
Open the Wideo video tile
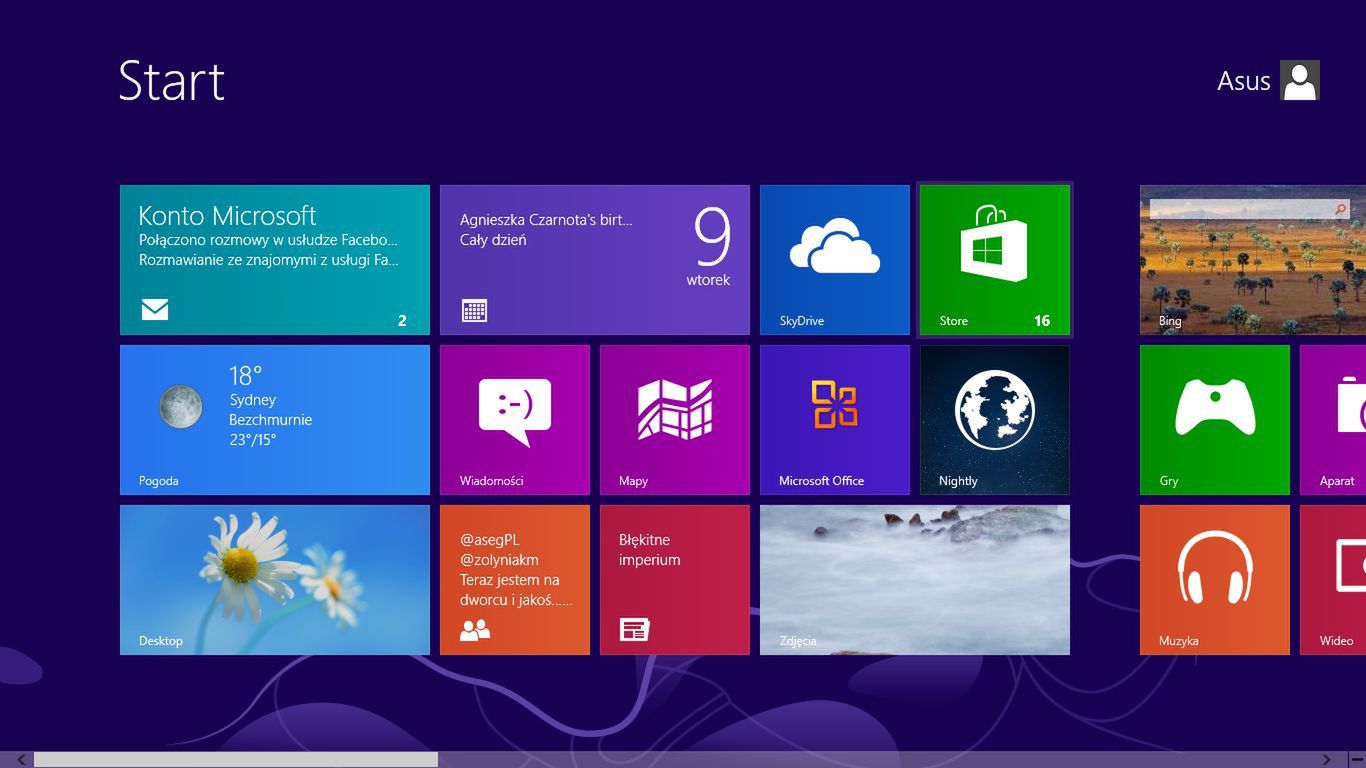1334,580
